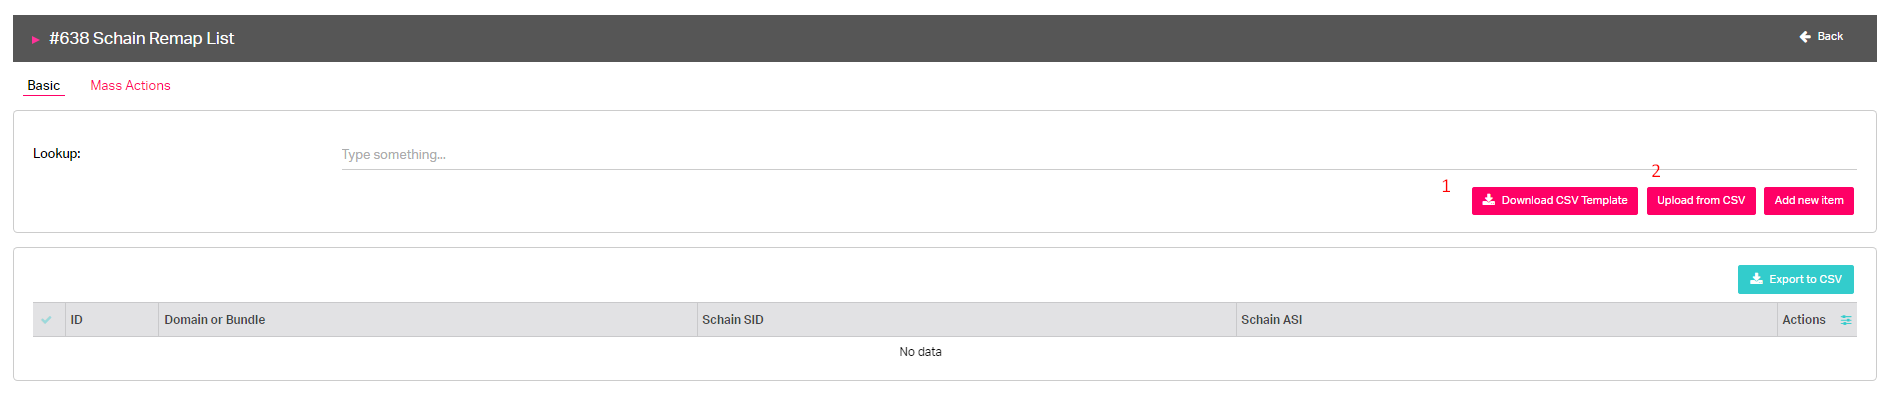
Task: Click the pink triangle beside the page title
Action: click(35, 39)
